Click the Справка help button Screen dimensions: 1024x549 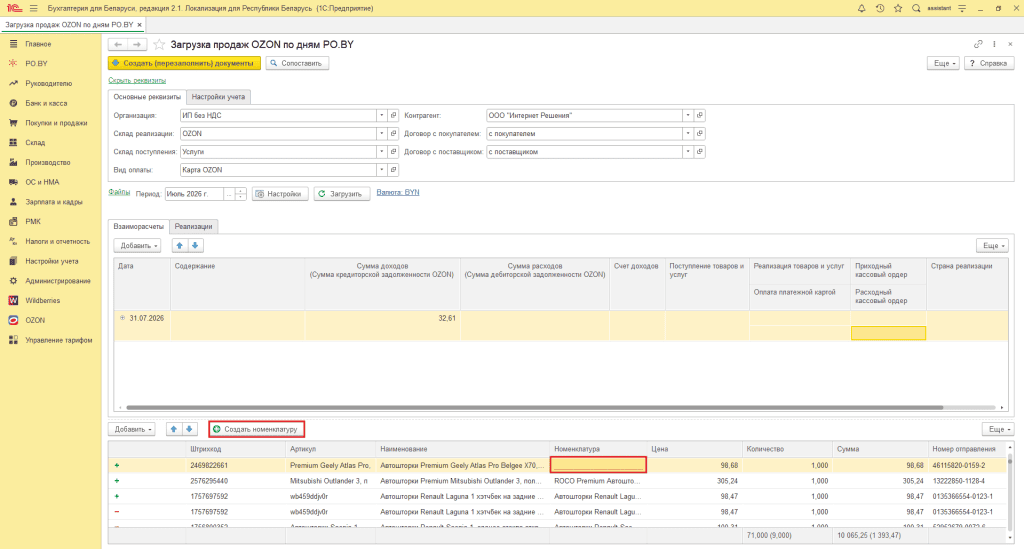(989, 63)
